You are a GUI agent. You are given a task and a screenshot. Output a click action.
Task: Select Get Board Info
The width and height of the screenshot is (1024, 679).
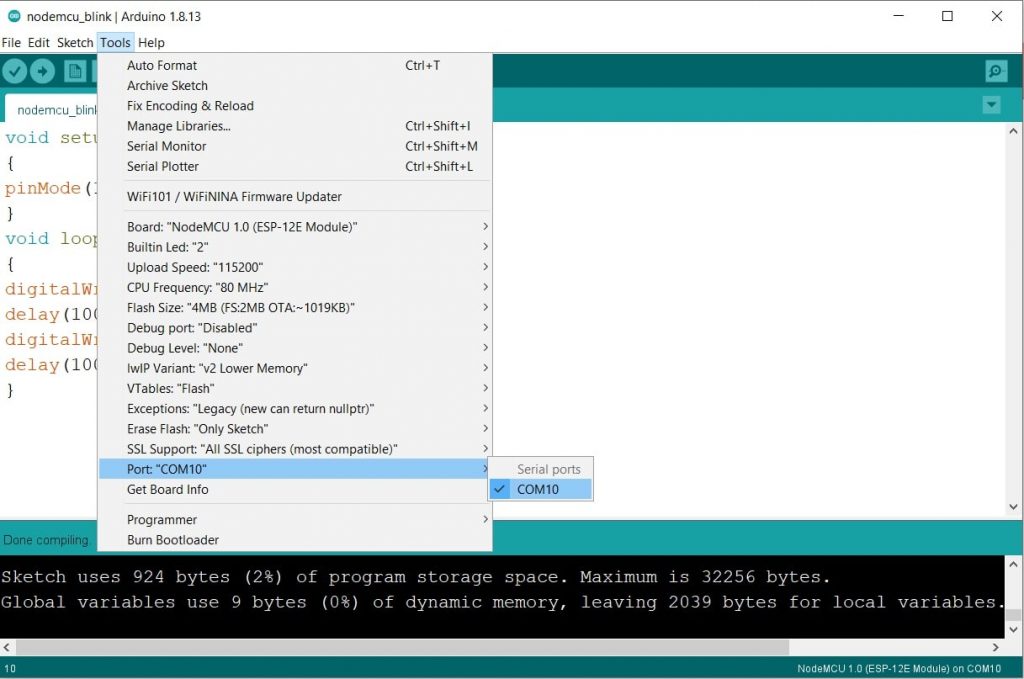point(295,489)
